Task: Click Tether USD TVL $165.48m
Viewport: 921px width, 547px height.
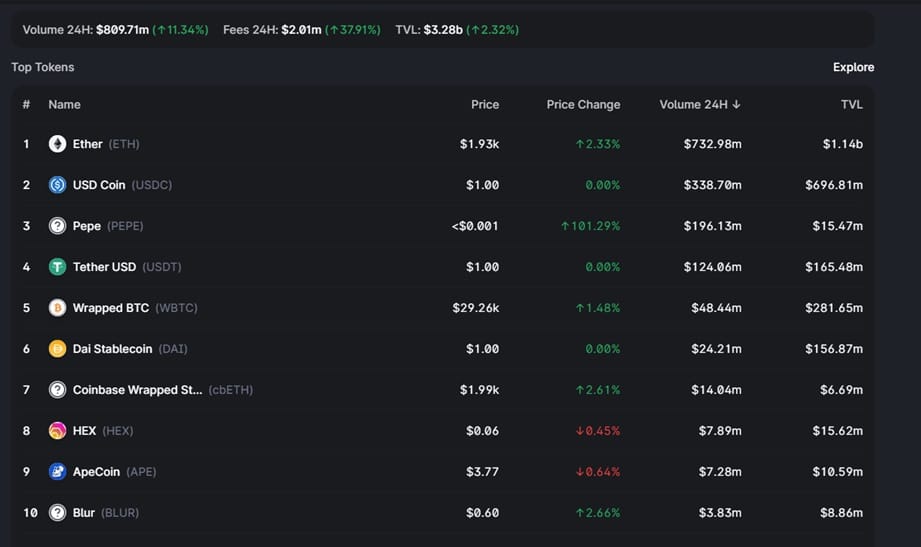Action: pyautogui.click(x=834, y=267)
